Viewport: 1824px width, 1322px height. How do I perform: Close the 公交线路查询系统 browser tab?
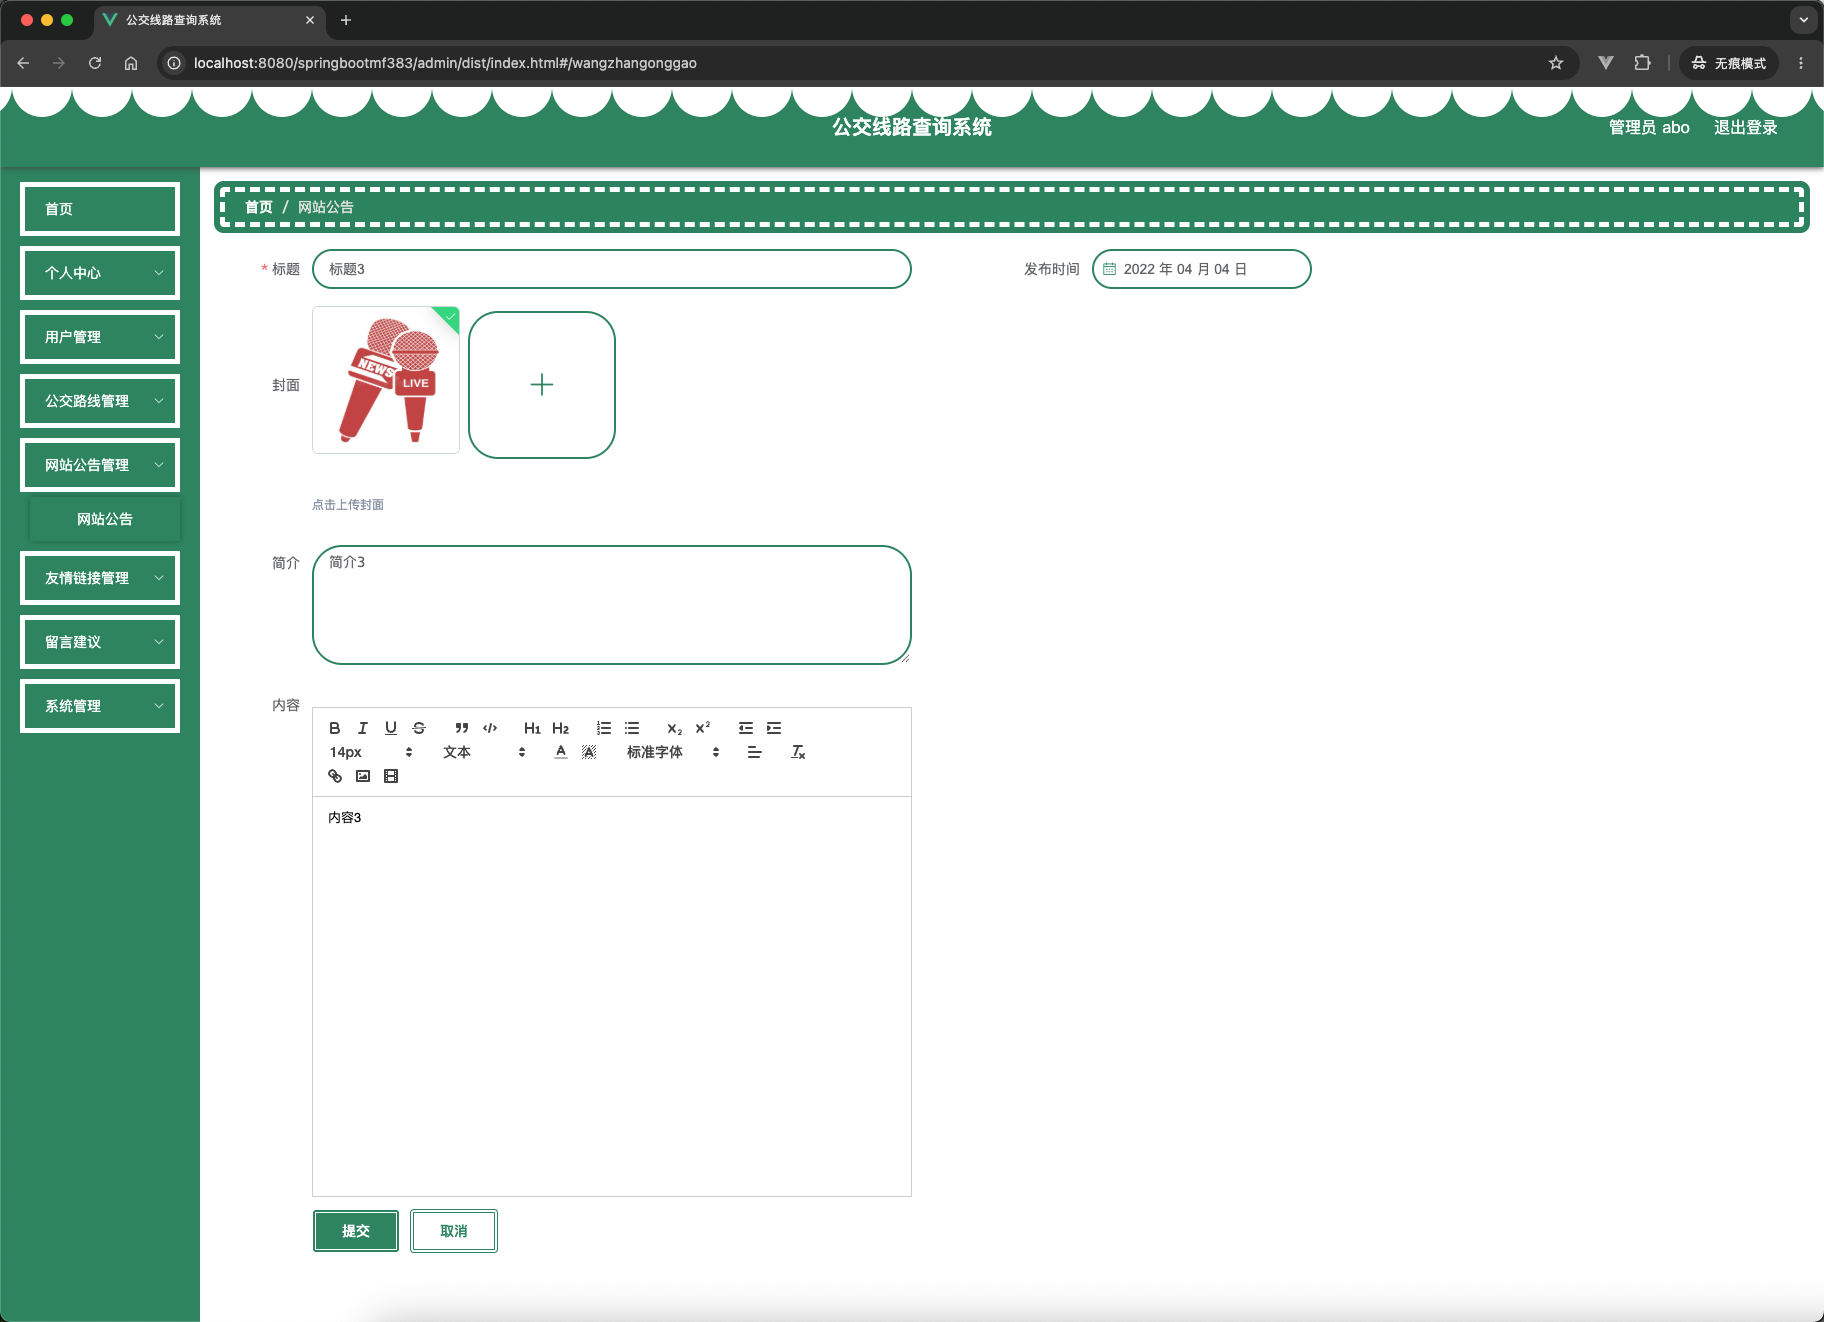coord(310,20)
